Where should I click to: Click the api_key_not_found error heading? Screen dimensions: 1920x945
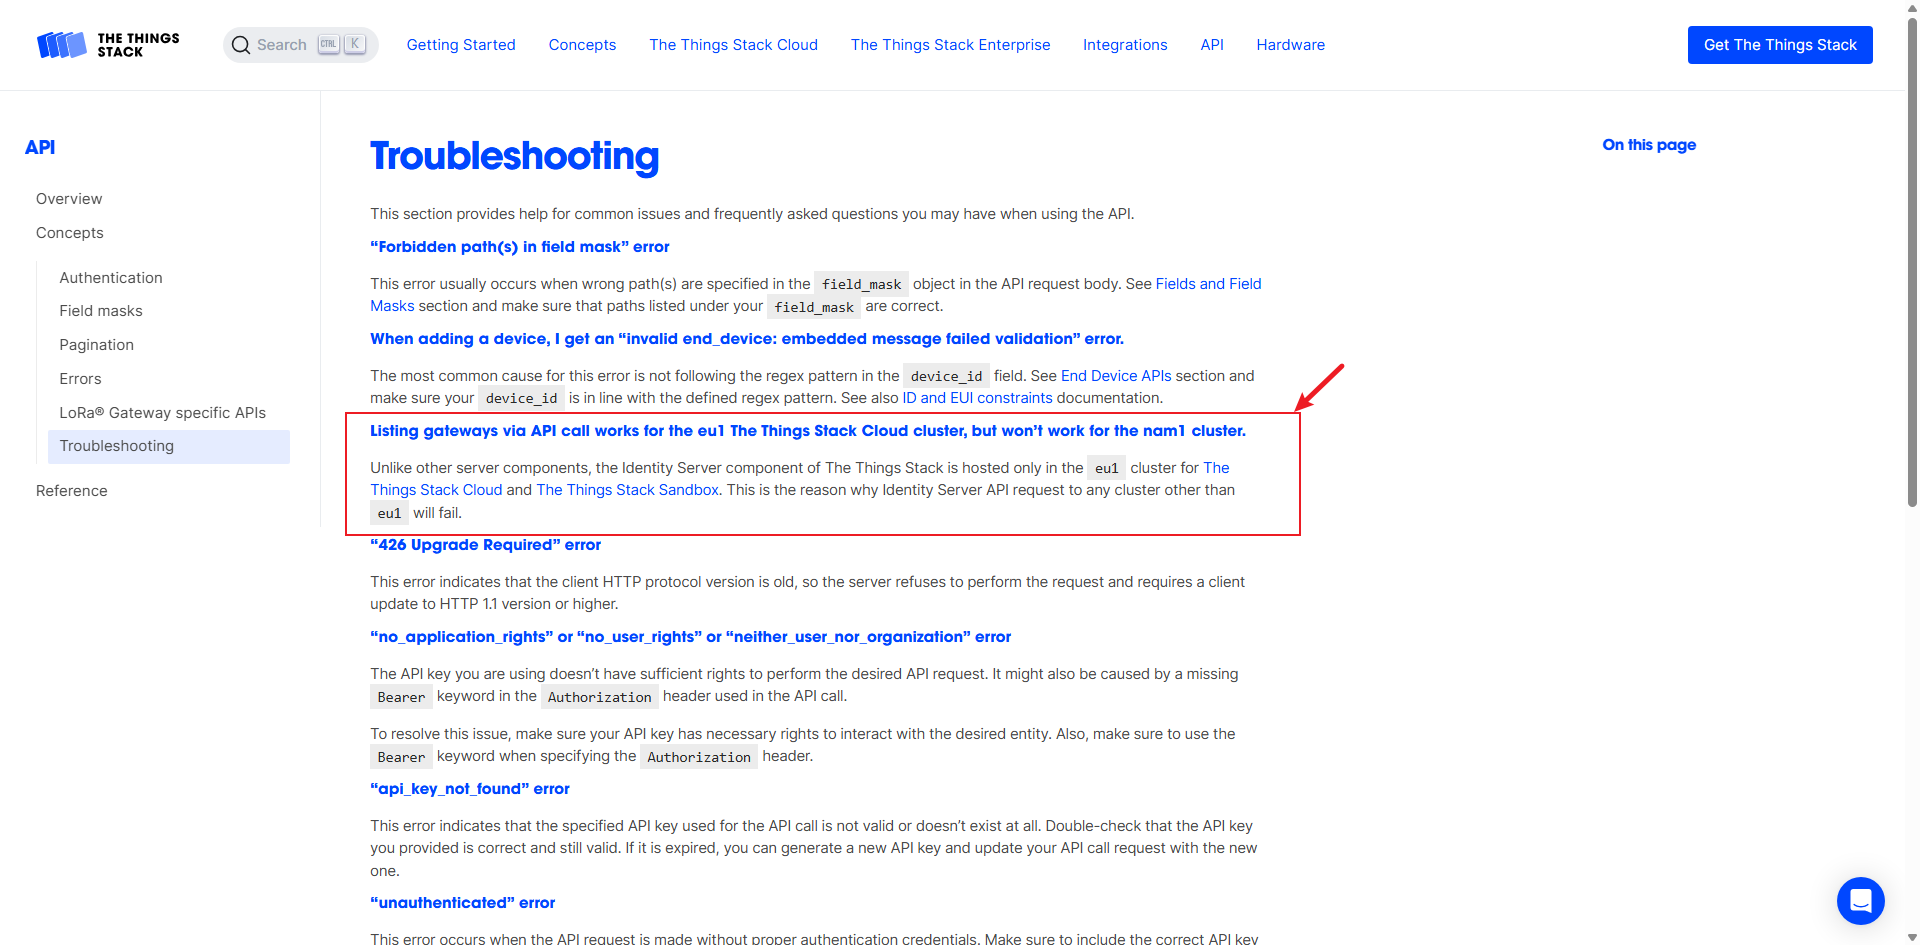coord(470,789)
